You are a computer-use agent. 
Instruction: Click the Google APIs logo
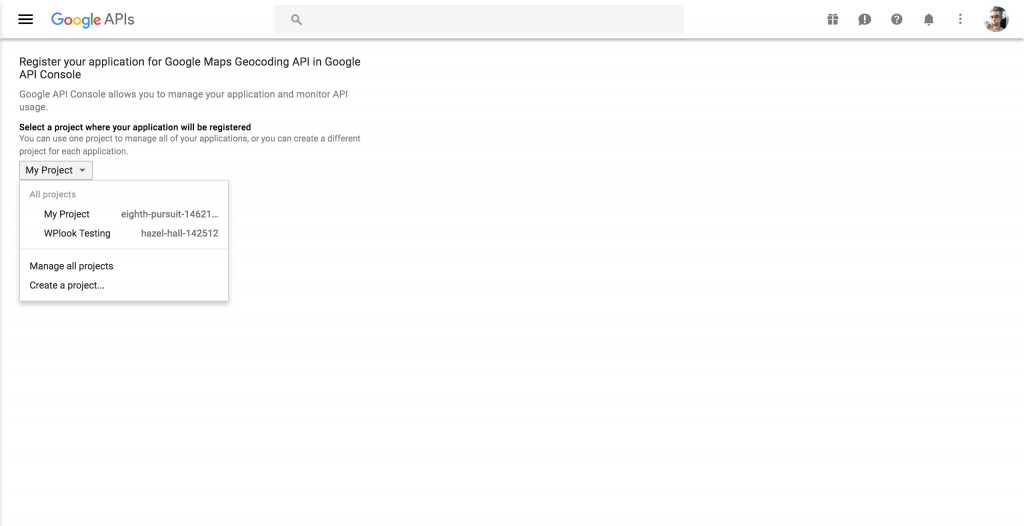pos(92,19)
